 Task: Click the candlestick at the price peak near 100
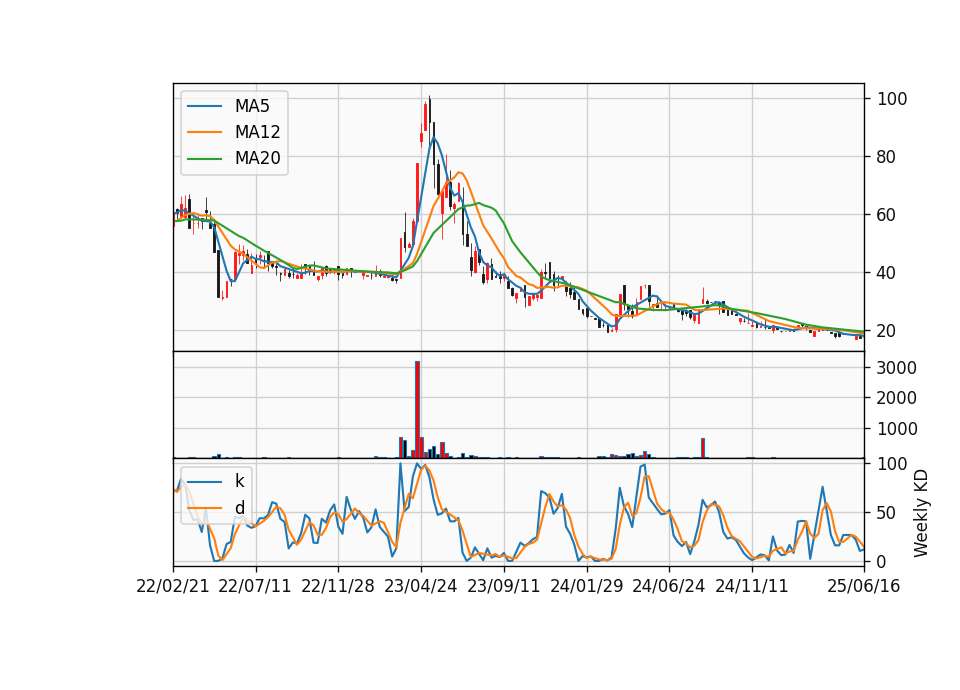pos(429,113)
